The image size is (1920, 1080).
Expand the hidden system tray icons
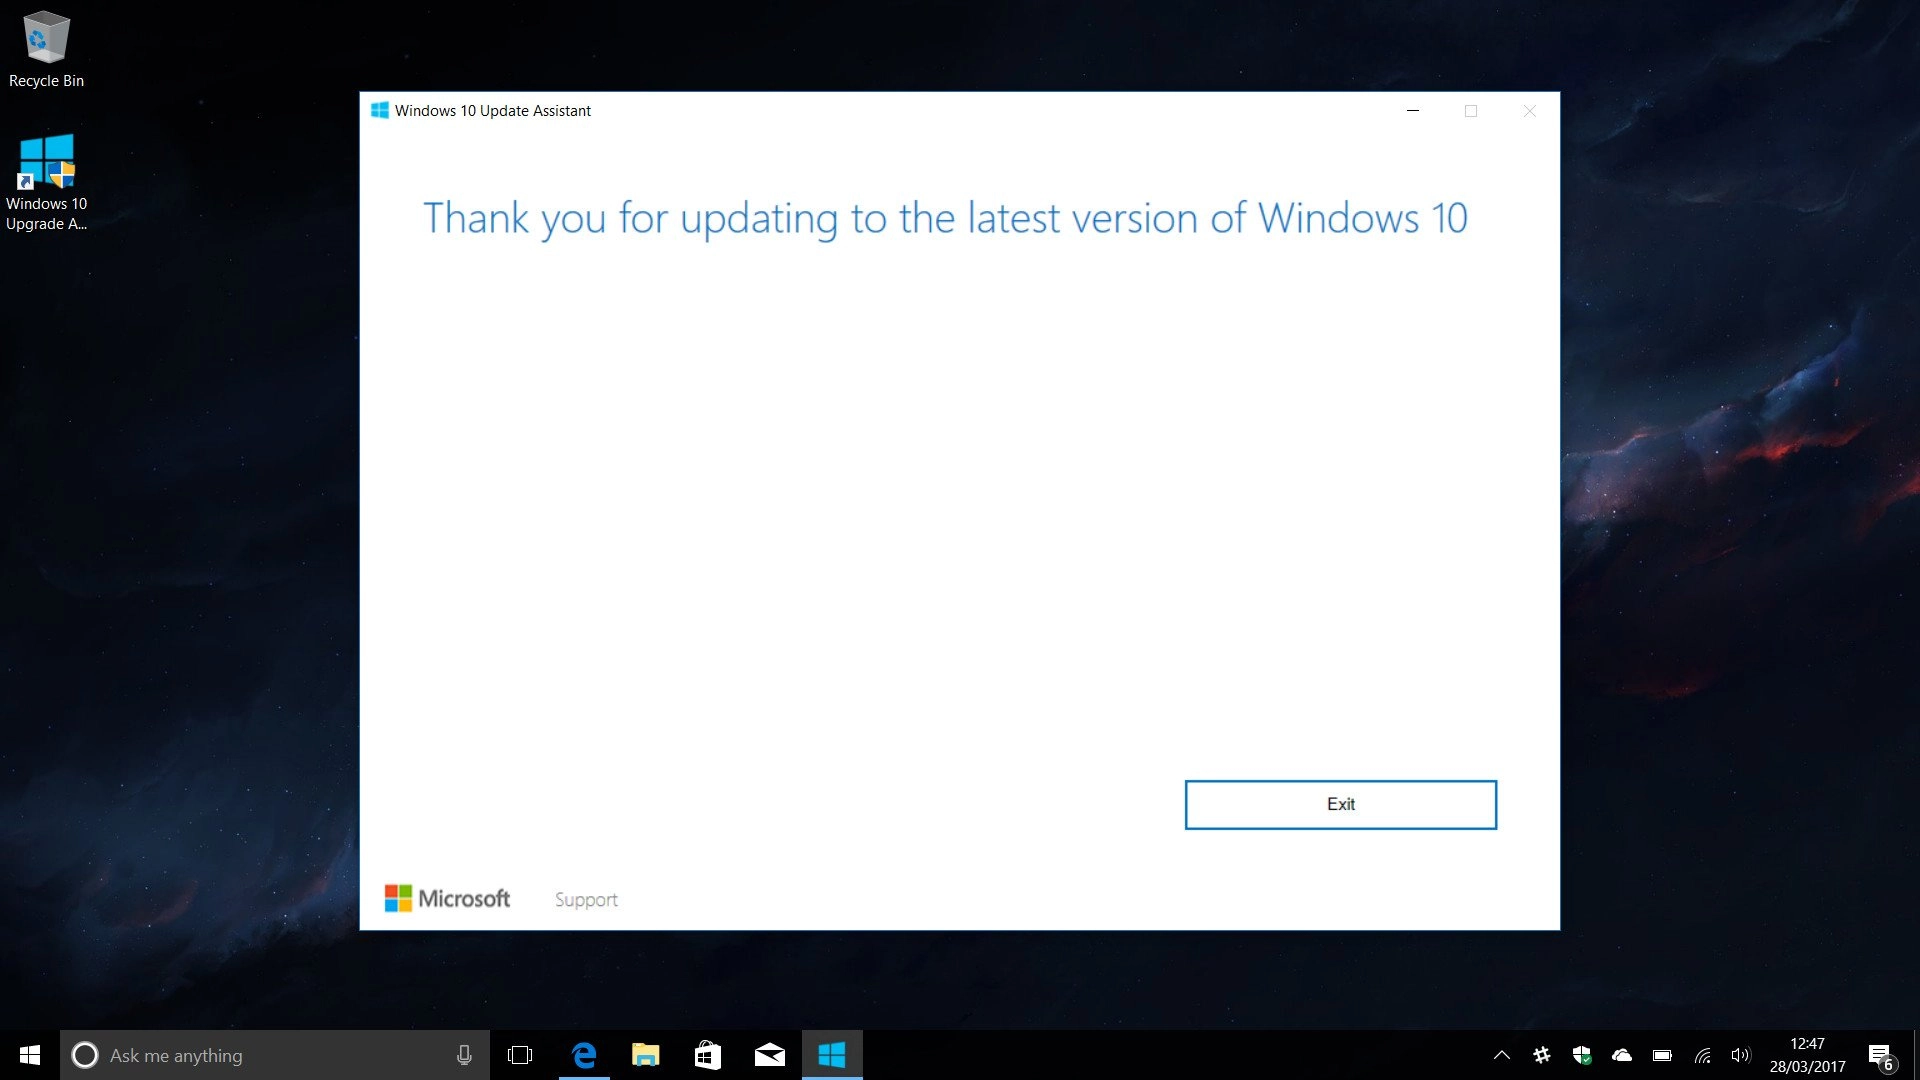1502,1055
